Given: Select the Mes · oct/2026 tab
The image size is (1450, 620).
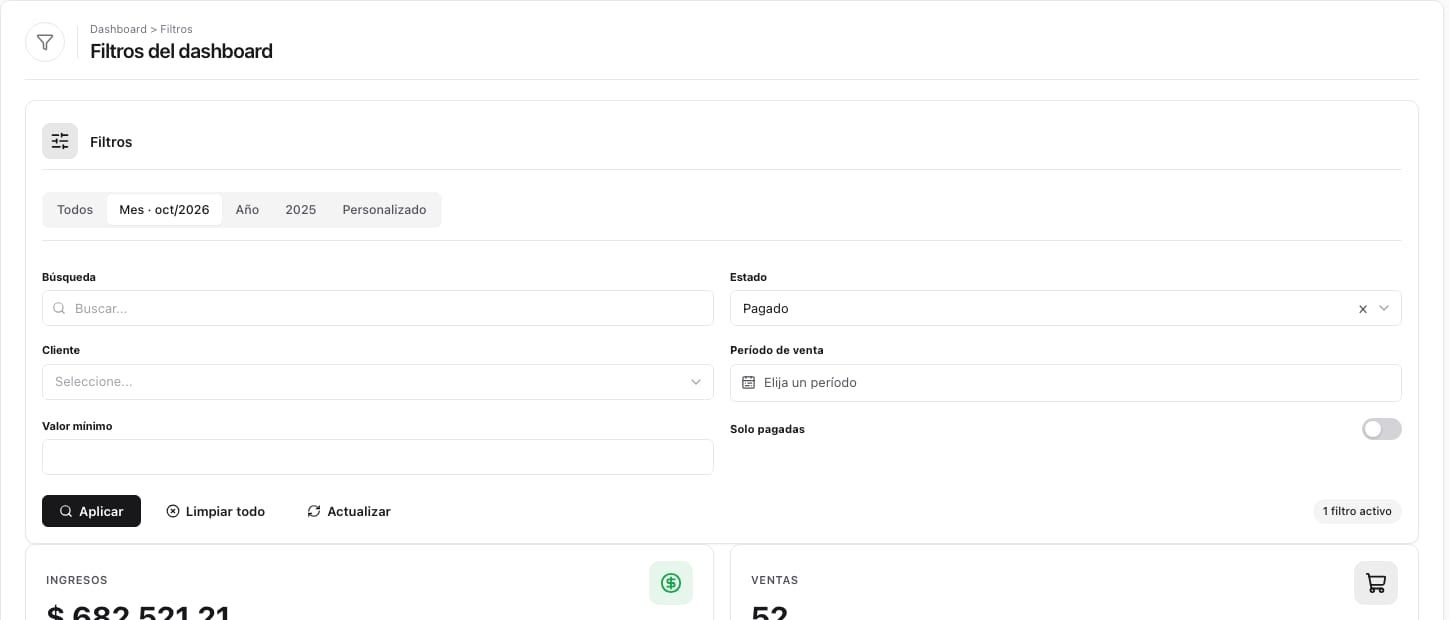Looking at the screenshot, I should point(164,210).
